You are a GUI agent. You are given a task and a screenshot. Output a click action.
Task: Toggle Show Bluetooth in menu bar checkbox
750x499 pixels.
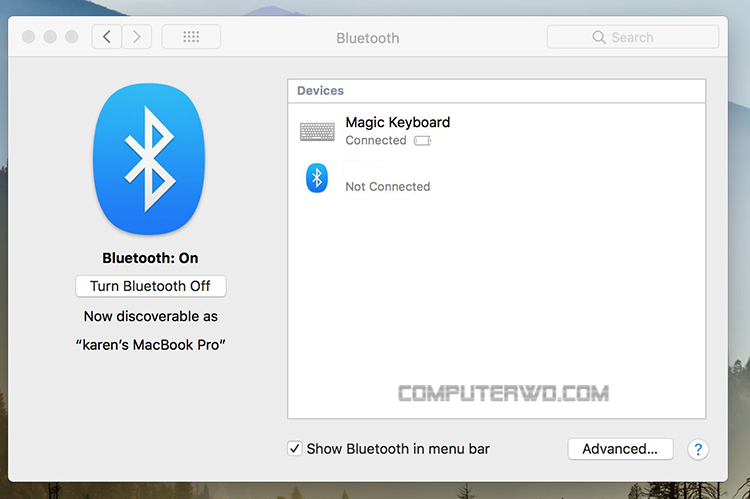pyautogui.click(x=295, y=449)
